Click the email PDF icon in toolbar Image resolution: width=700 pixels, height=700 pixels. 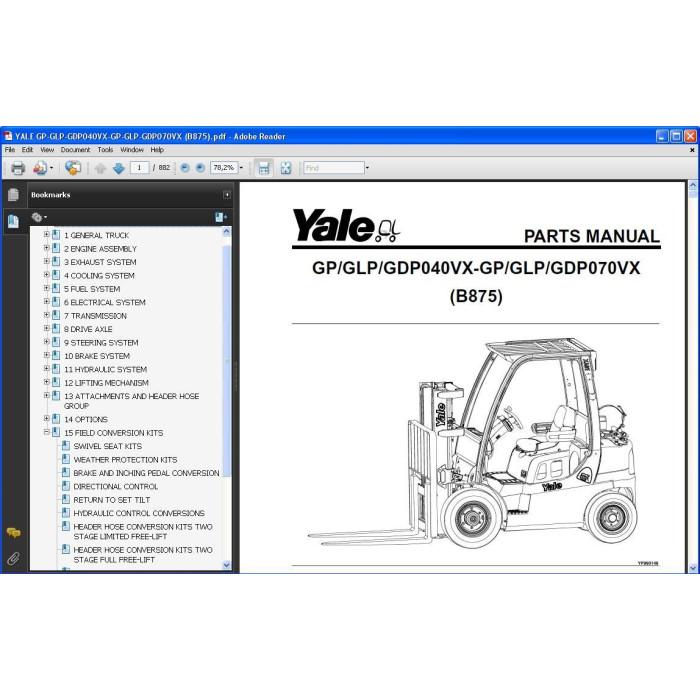pyautogui.click(x=40, y=168)
